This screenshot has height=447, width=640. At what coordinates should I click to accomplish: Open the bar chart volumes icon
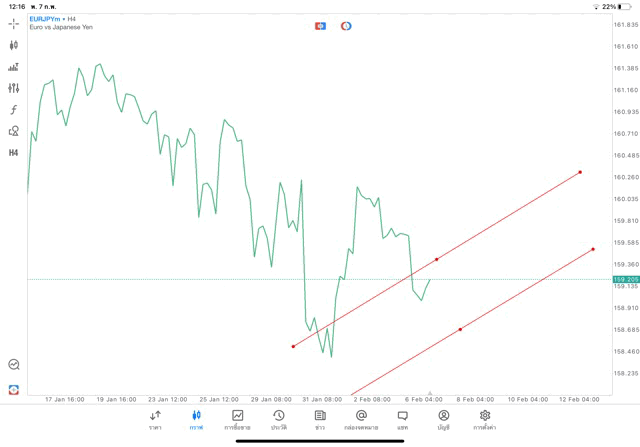[14, 67]
